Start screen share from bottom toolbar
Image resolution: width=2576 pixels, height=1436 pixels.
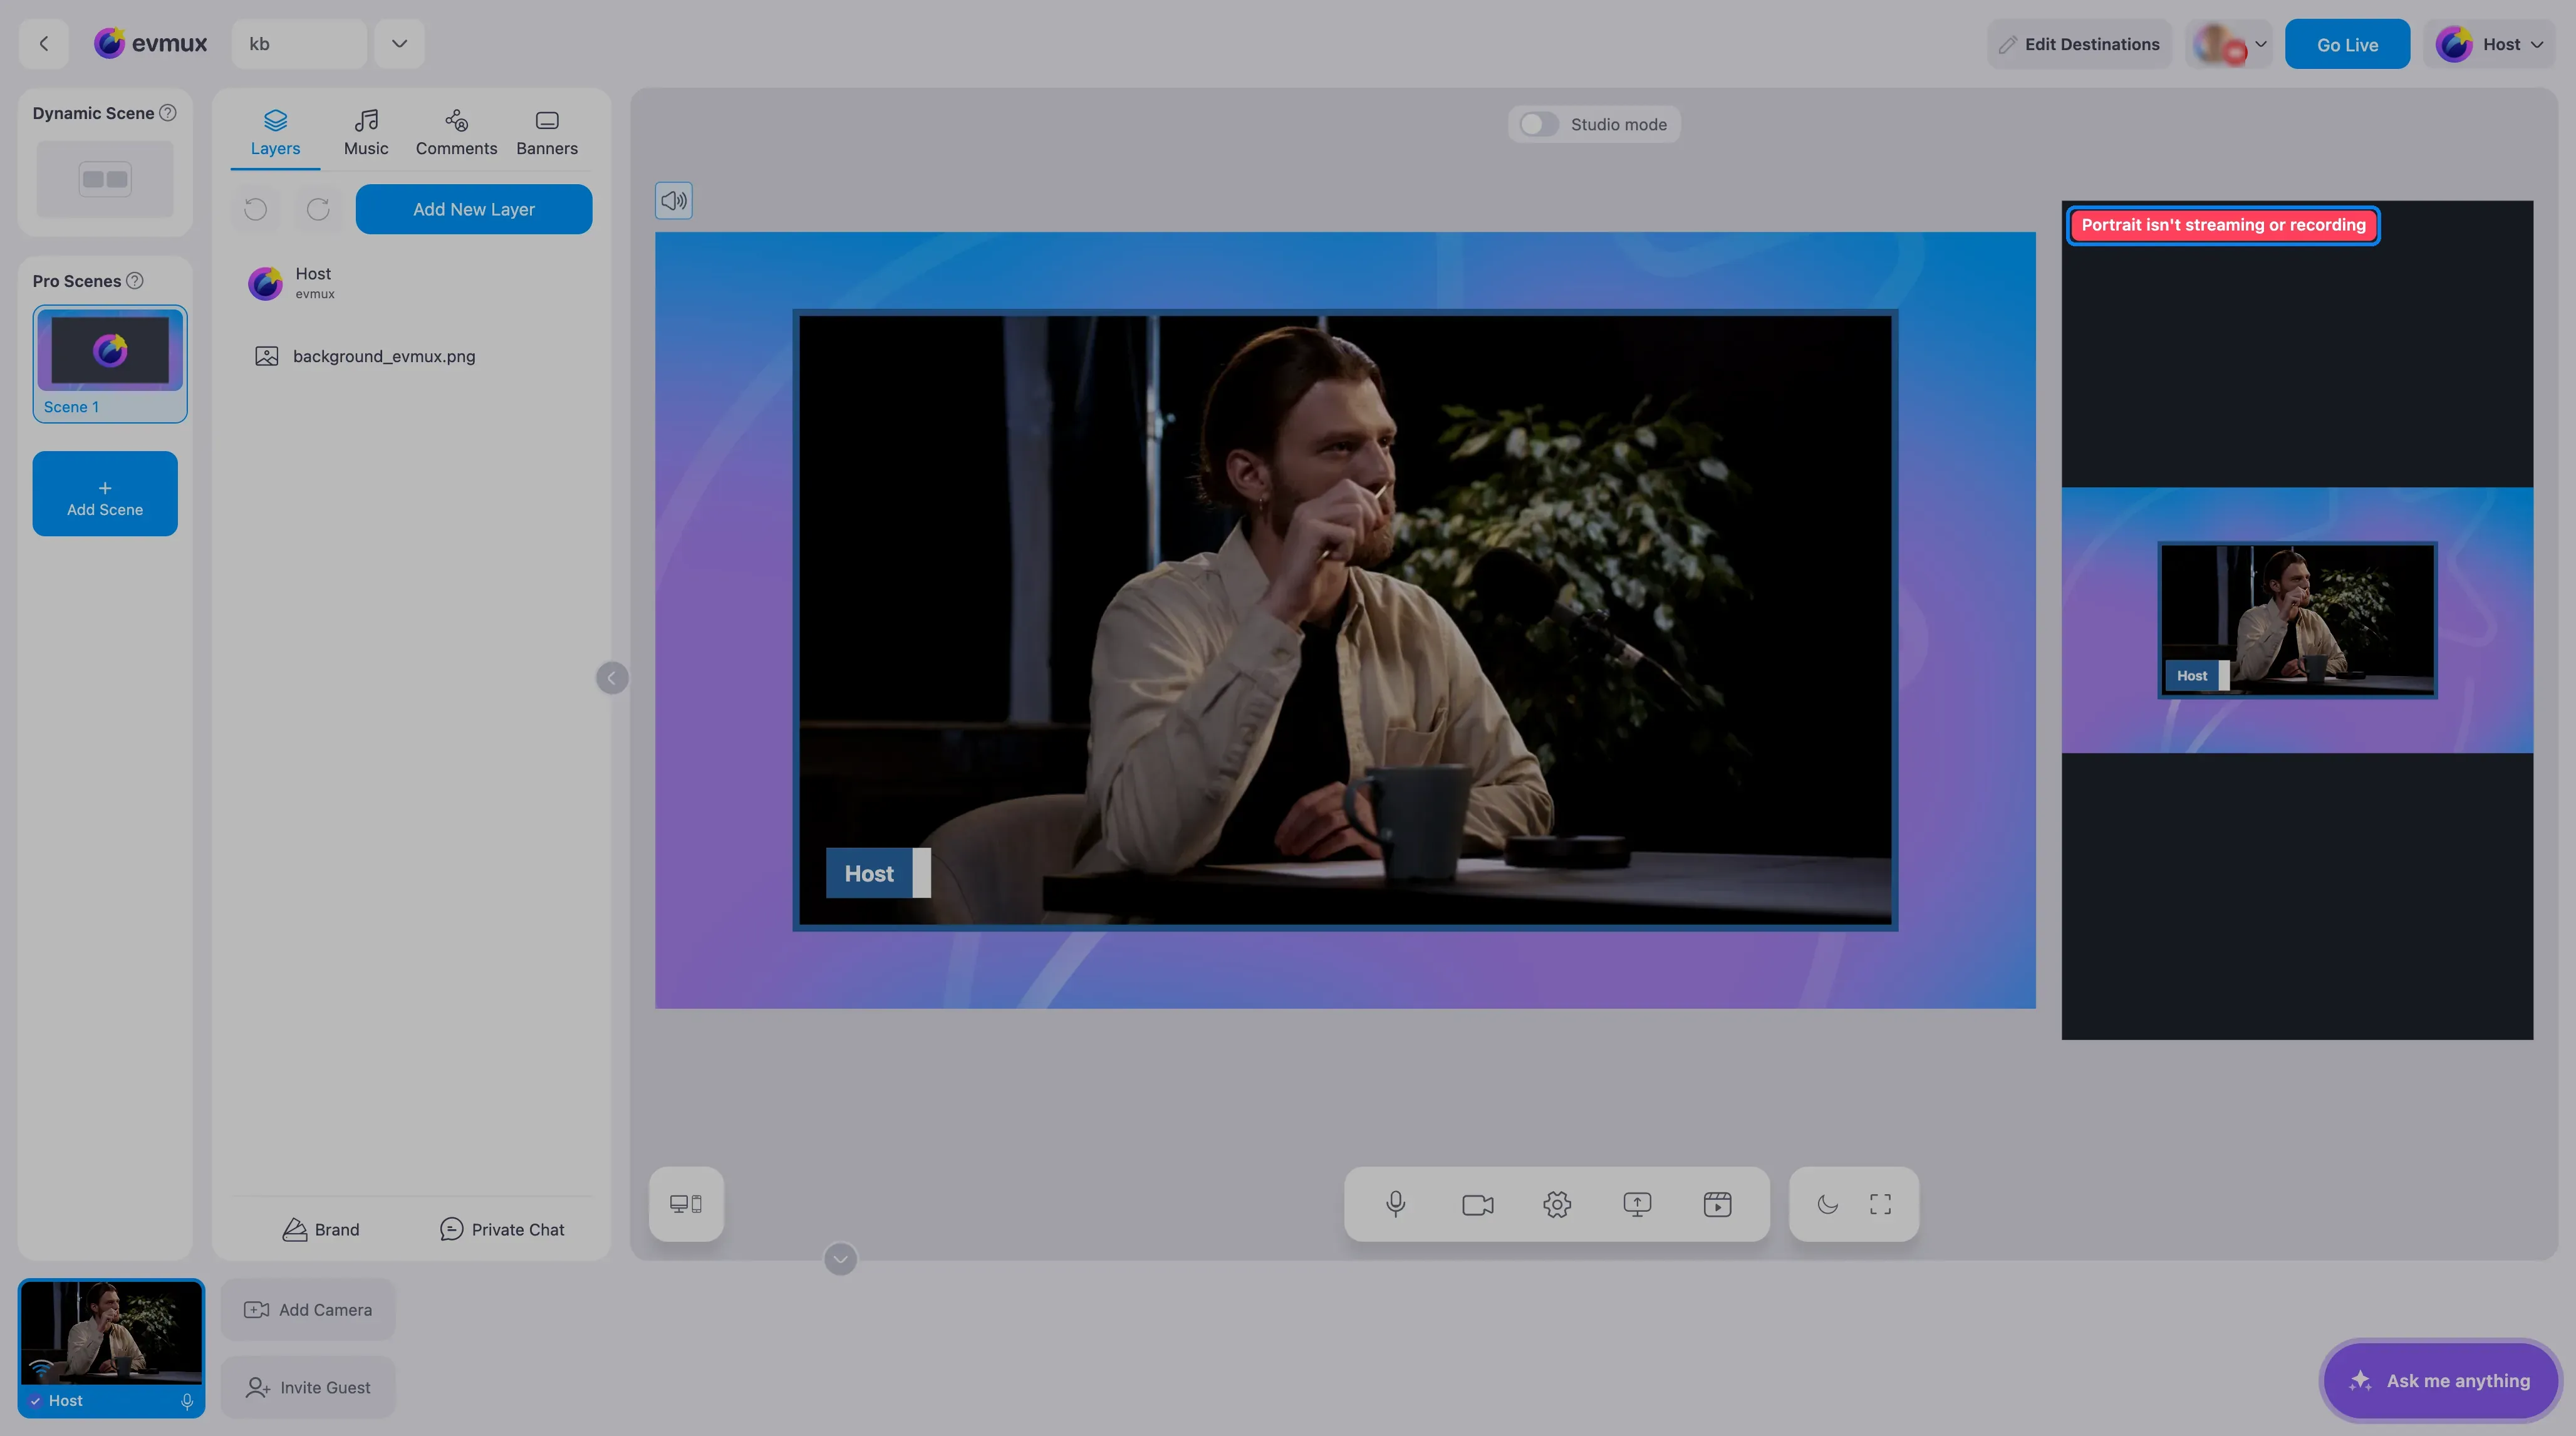1637,1204
